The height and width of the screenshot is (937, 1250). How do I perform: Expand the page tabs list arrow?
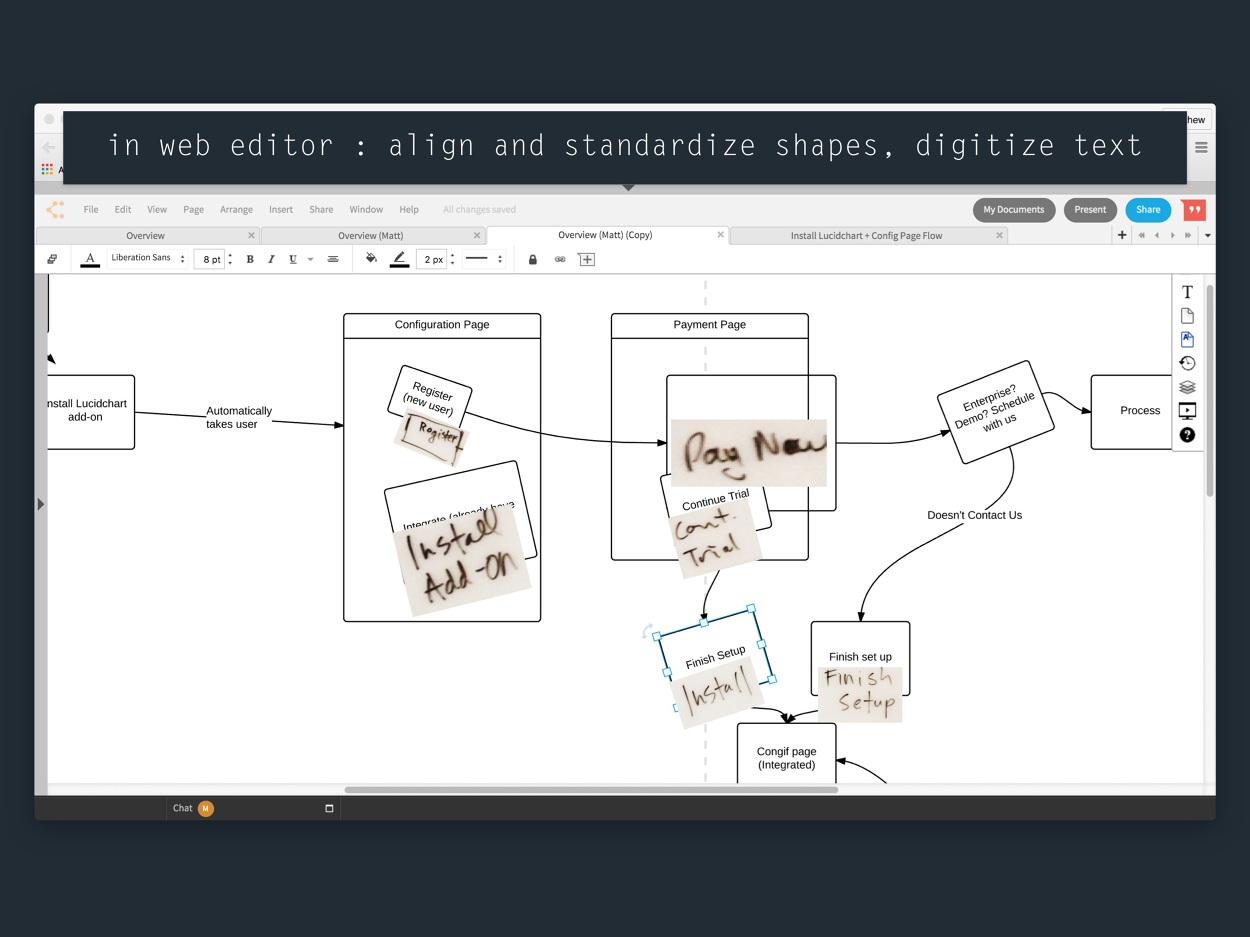[x=1207, y=236]
